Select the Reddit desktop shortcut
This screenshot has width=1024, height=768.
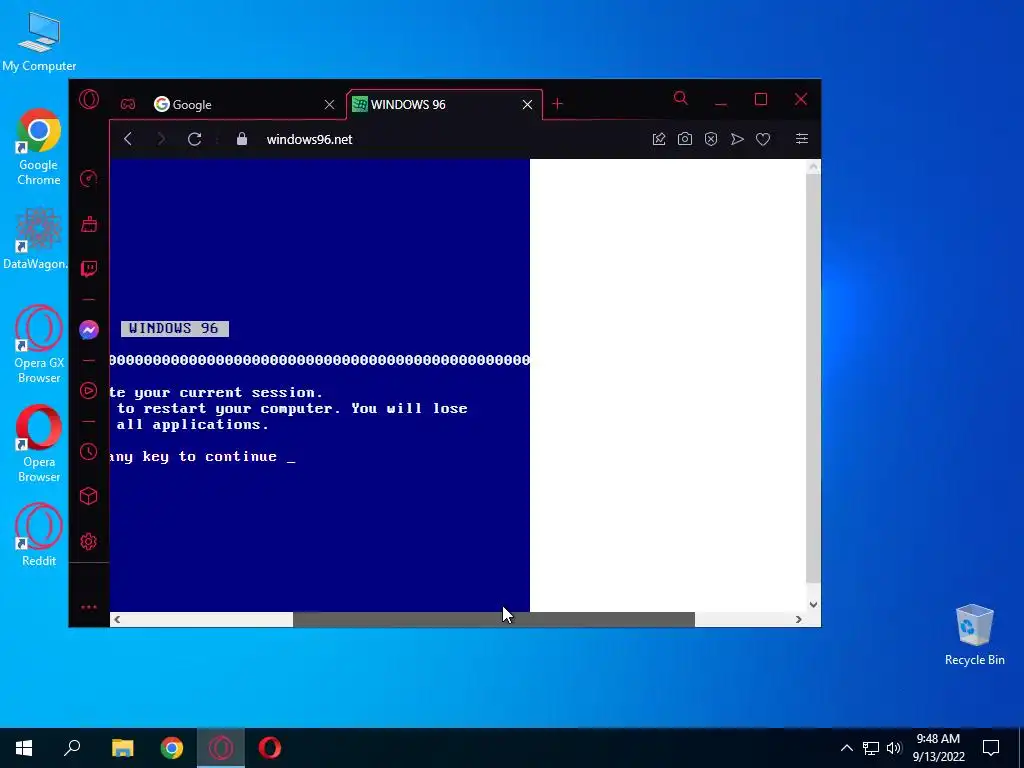click(39, 535)
